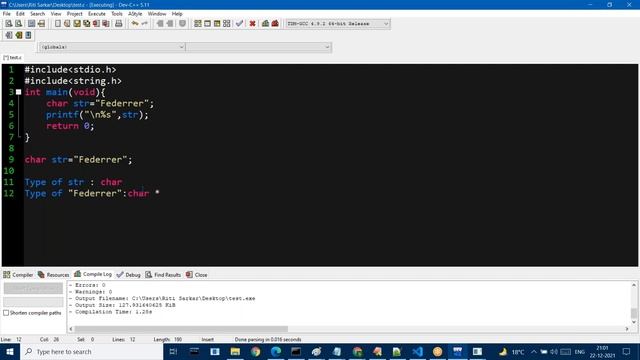The height and width of the screenshot is (360, 640).
Task: Click the Go to line icon
Action: 41,24
